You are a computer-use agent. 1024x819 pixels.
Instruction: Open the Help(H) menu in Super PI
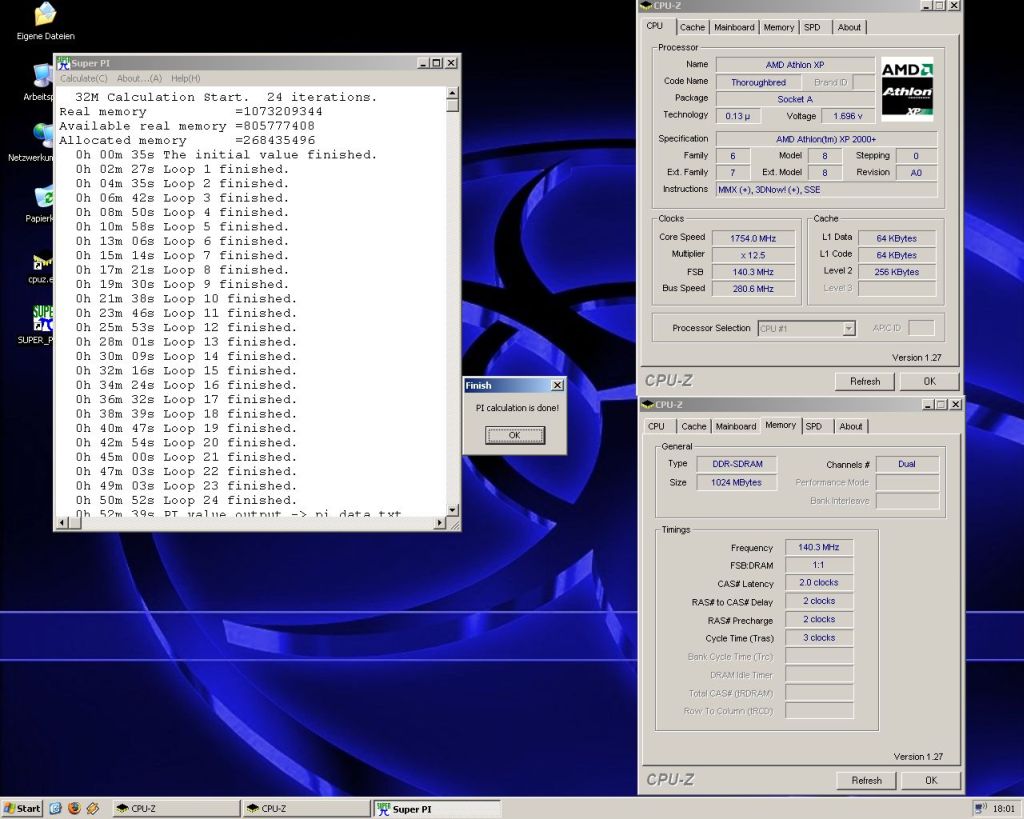[x=185, y=78]
